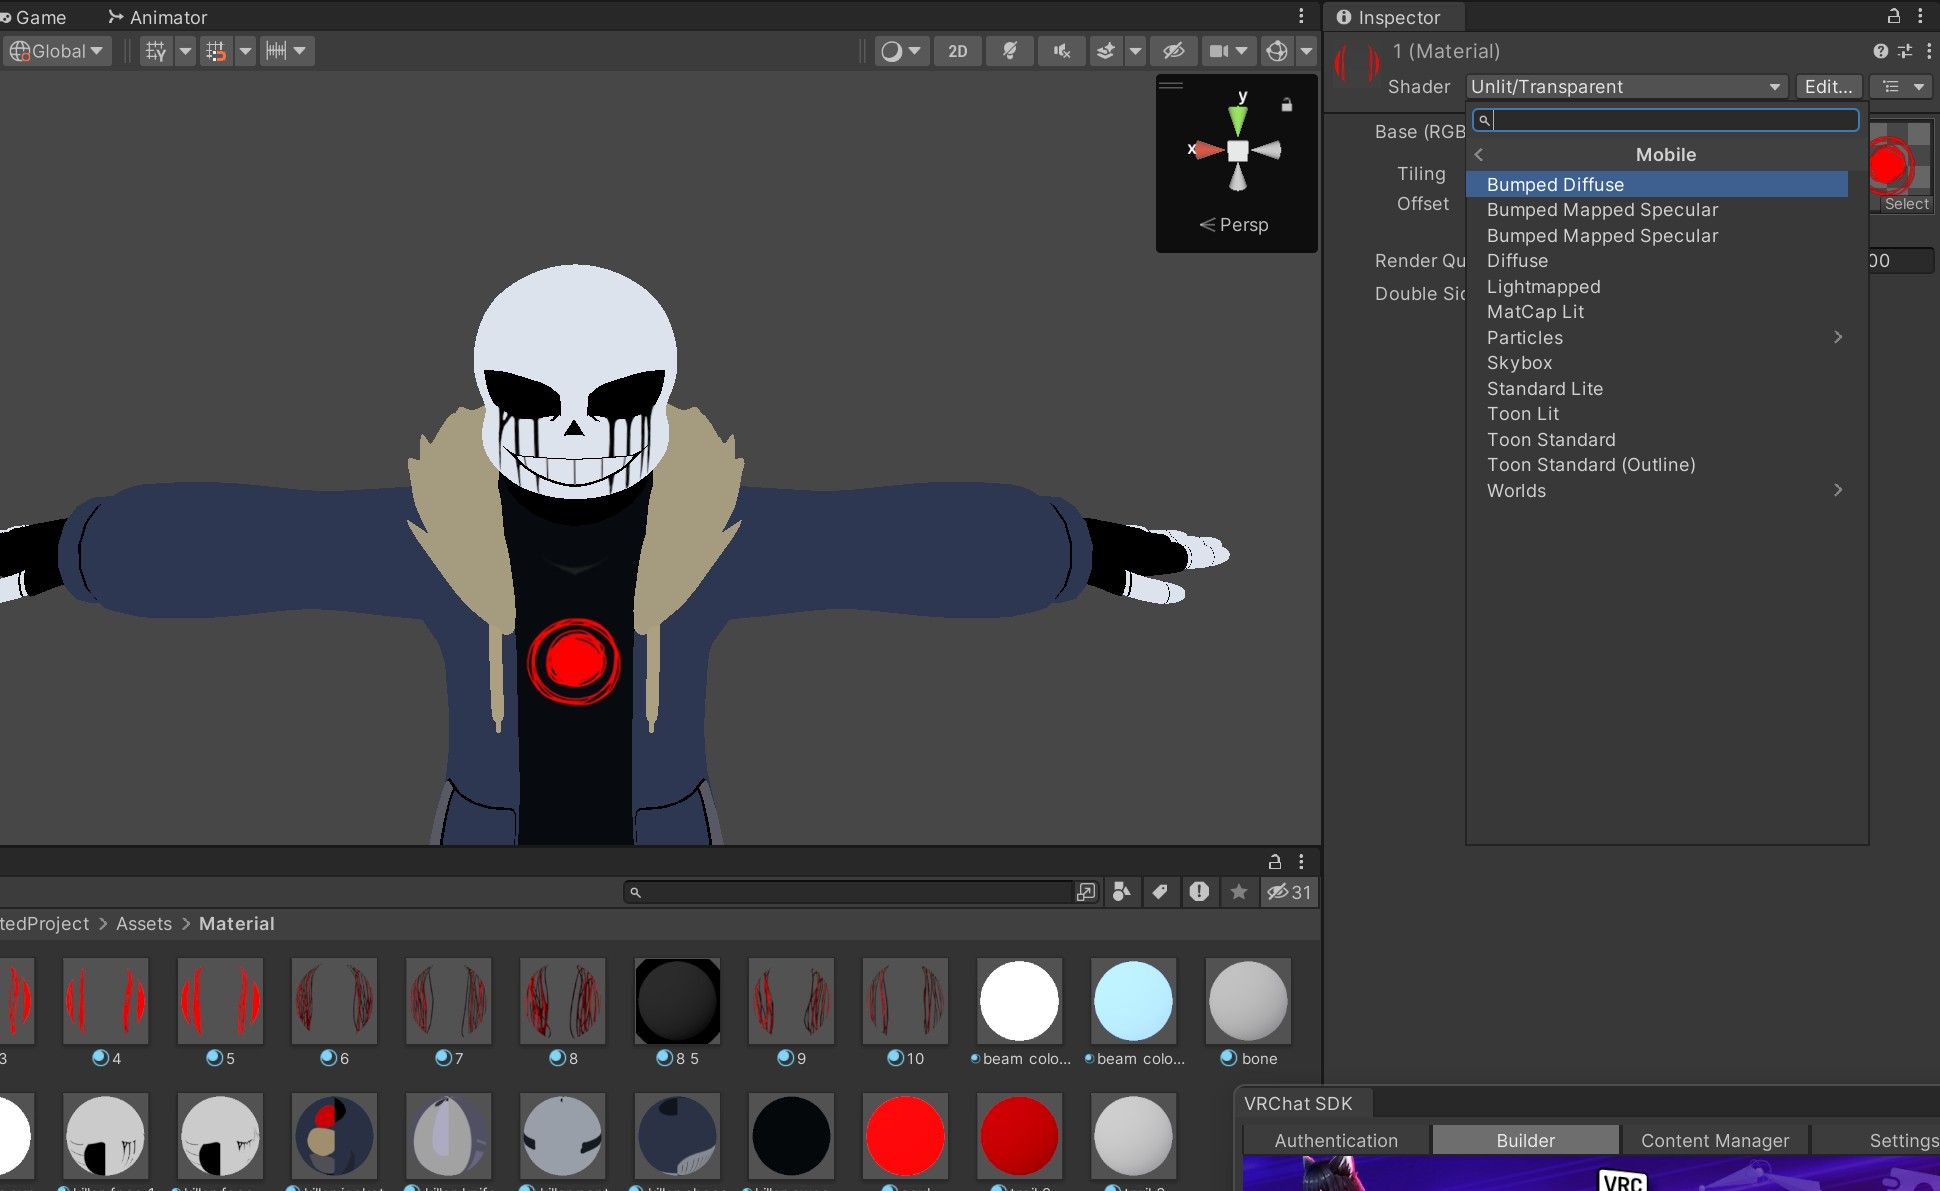Viewport: 1940px width, 1191px height.
Task: Toggle 2D scene view mode
Action: tap(957, 51)
